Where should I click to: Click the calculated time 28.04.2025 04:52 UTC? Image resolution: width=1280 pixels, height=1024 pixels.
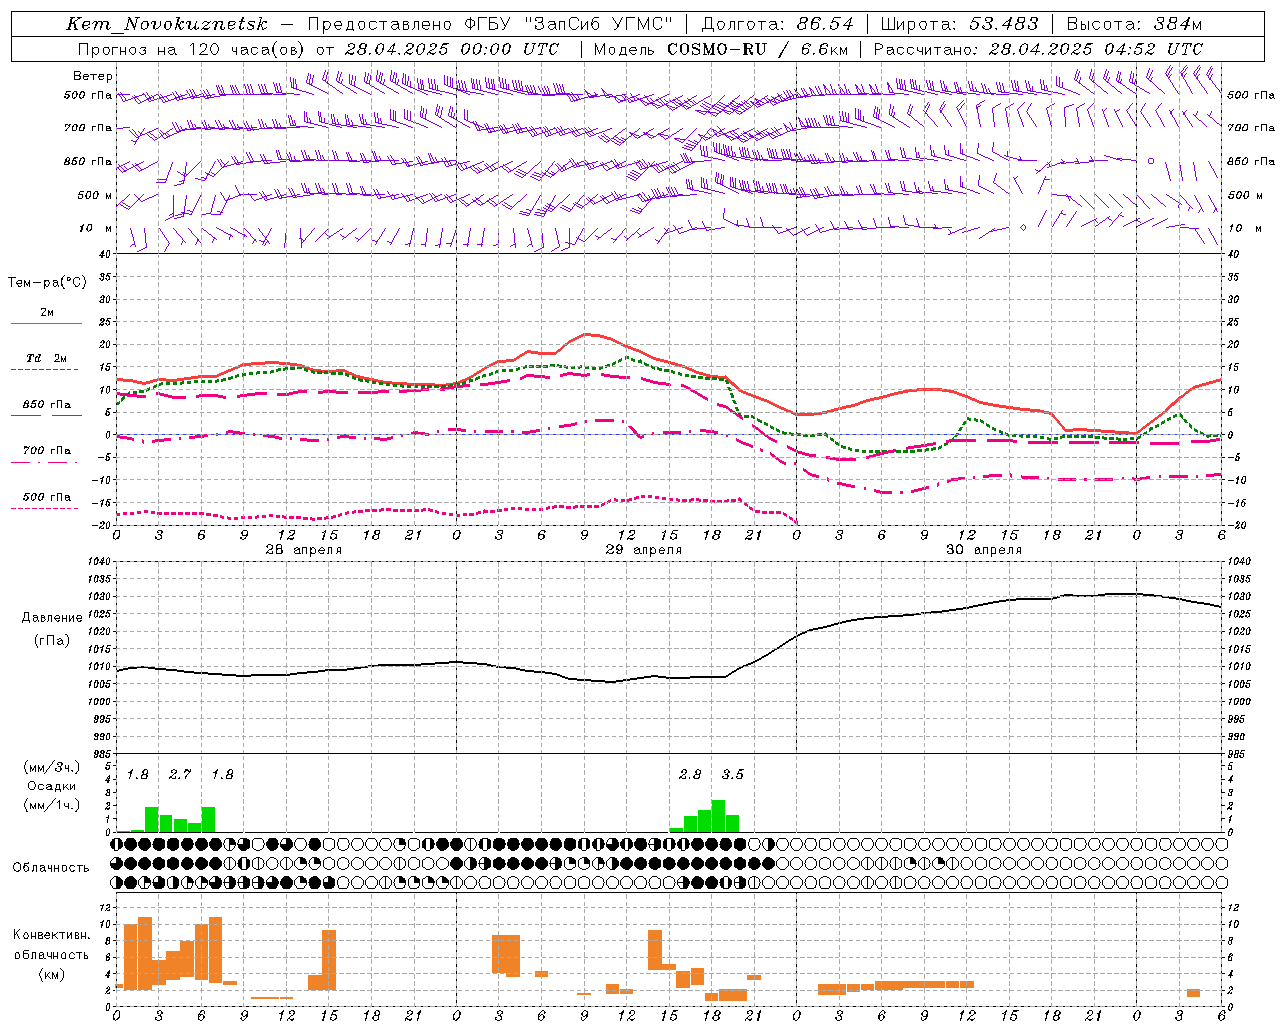coord(1096,49)
